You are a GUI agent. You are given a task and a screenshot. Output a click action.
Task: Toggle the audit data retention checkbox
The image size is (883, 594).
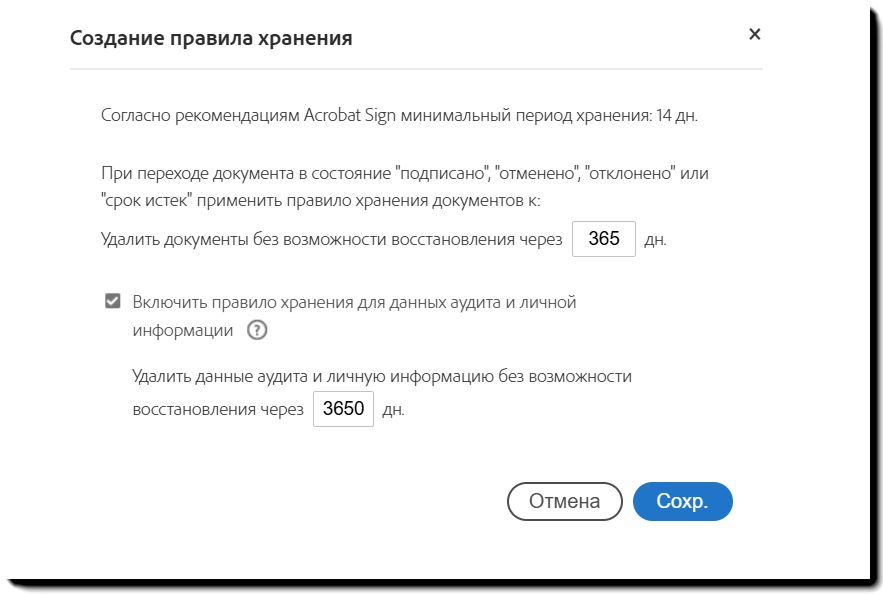pos(113,301)
